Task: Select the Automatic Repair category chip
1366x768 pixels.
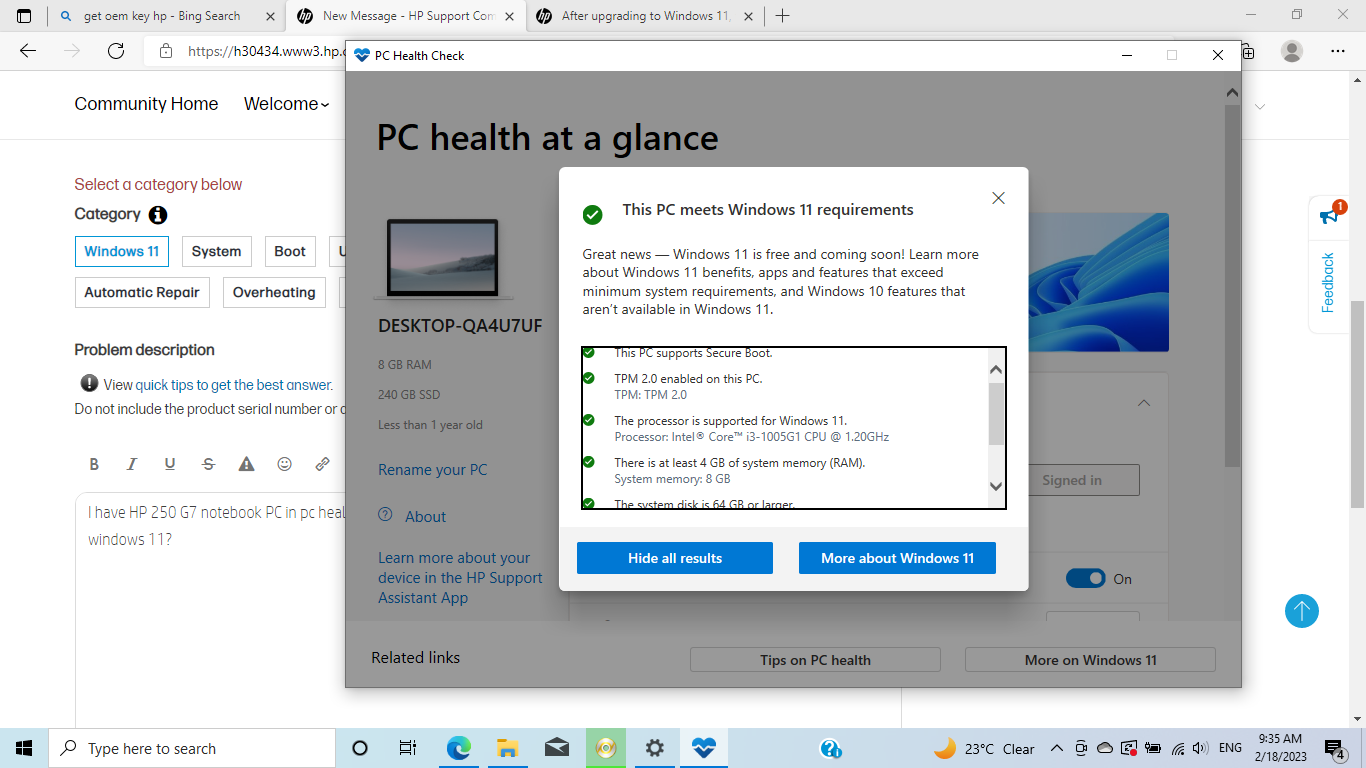Action: 142,293
